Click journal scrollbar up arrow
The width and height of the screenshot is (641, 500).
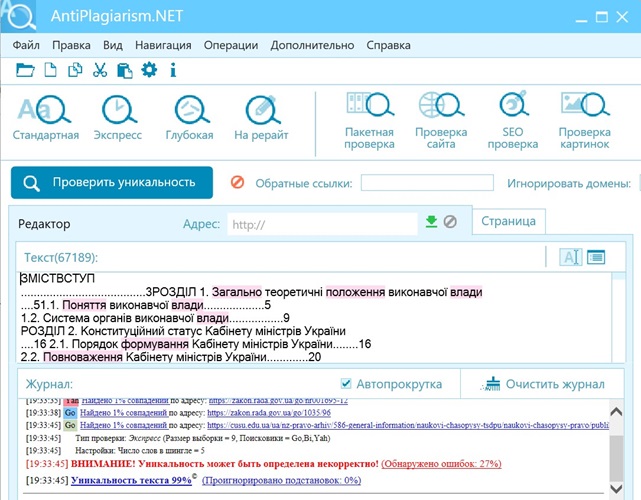(x=616, y=412)
